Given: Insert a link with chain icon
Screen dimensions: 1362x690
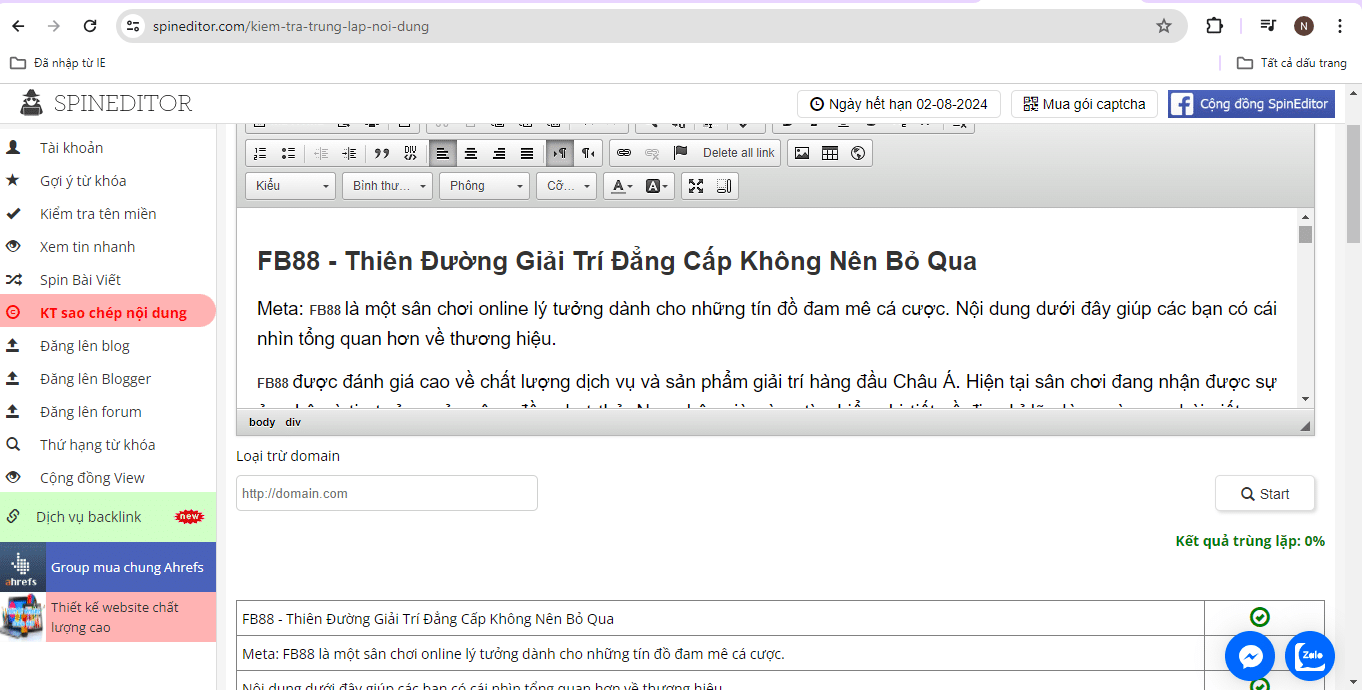Looking at the screenshot, I should pos(624,153).
